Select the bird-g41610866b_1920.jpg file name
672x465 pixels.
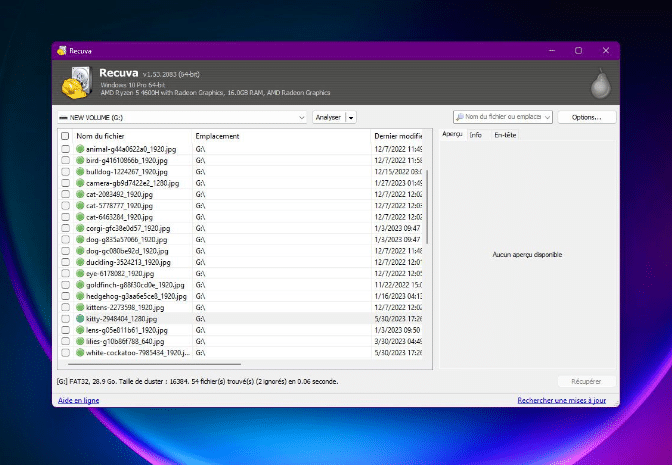coord(126,160)
